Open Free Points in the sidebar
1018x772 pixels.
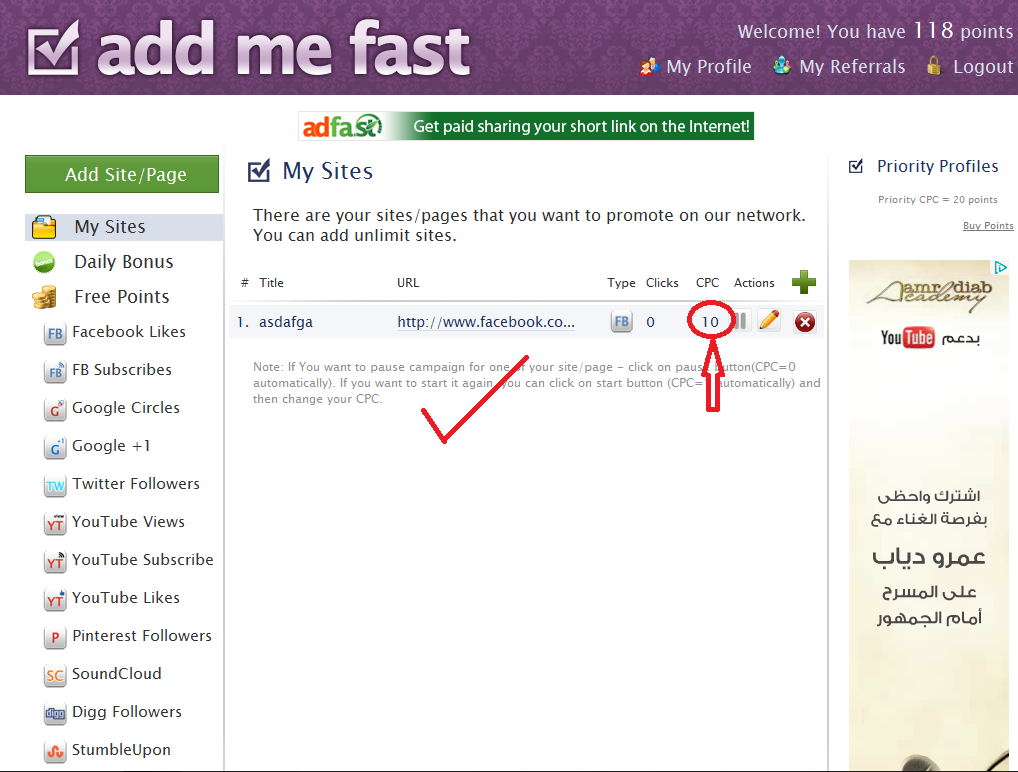121,297
